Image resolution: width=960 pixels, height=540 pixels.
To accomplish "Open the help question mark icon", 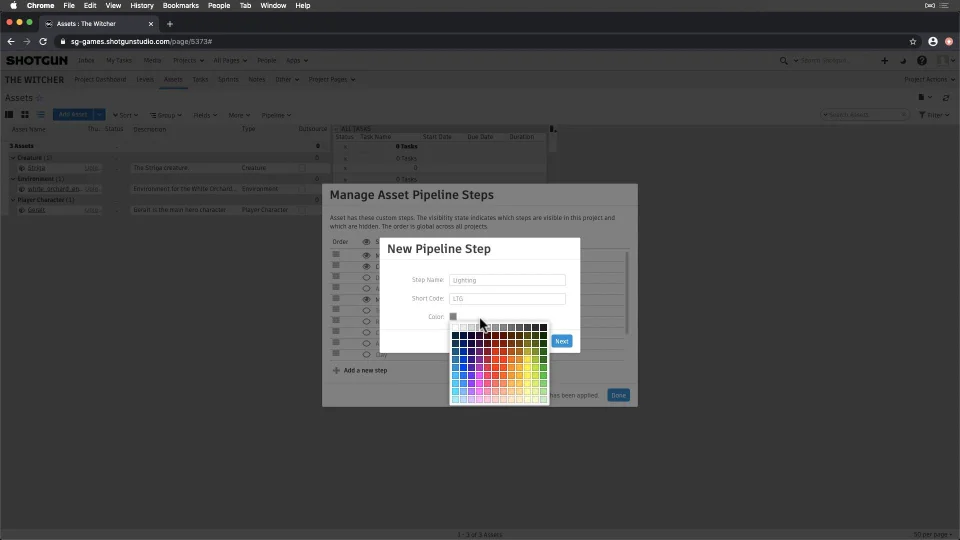I will pos(921,61).
